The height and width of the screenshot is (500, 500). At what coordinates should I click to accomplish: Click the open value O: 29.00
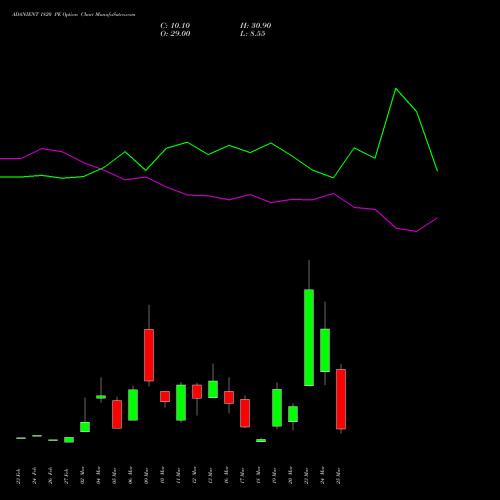(175, 34)
